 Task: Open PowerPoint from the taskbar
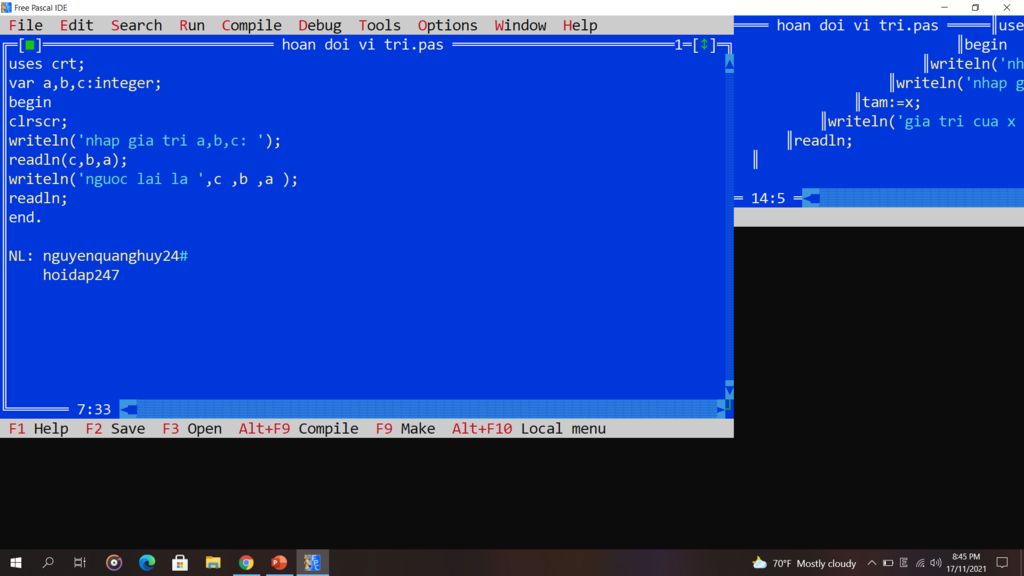pos(279,562)
